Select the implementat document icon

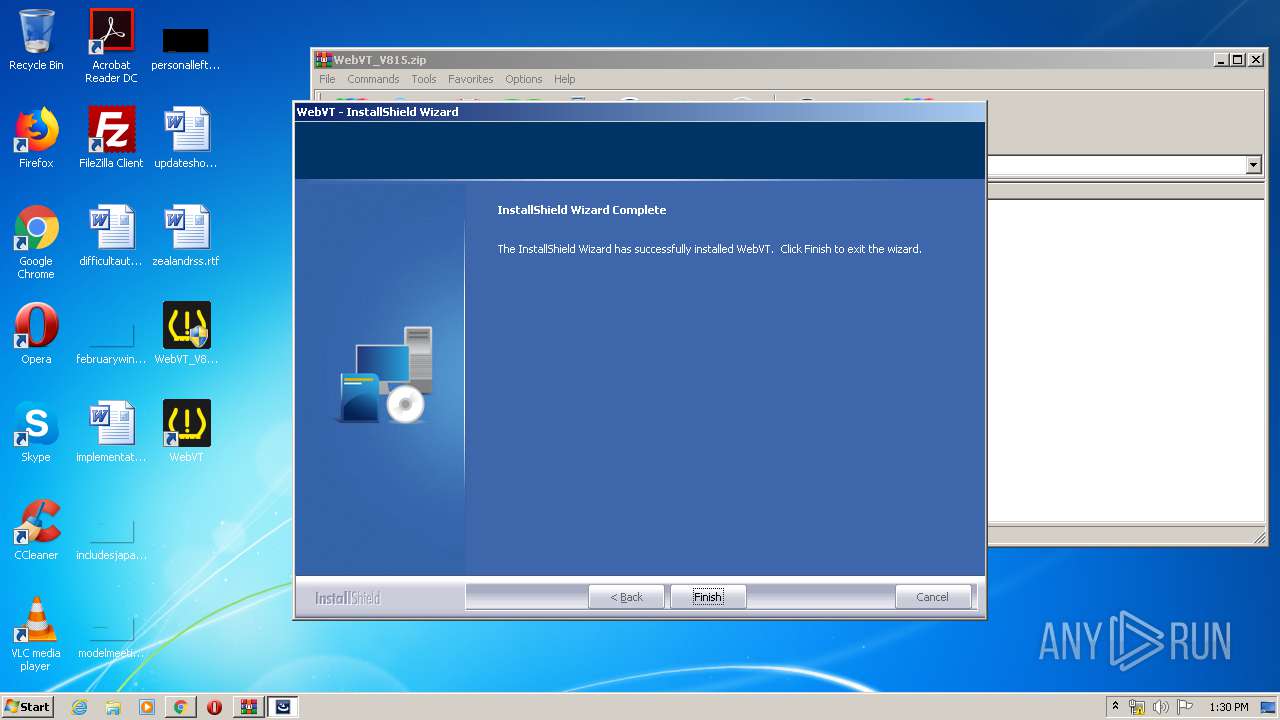pyautogui.click(x=111, y=432)
